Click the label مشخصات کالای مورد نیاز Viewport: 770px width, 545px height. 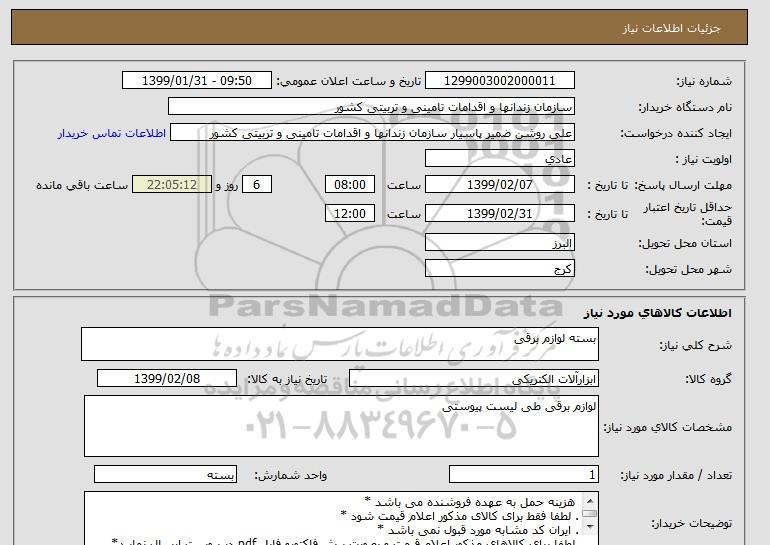667,427
